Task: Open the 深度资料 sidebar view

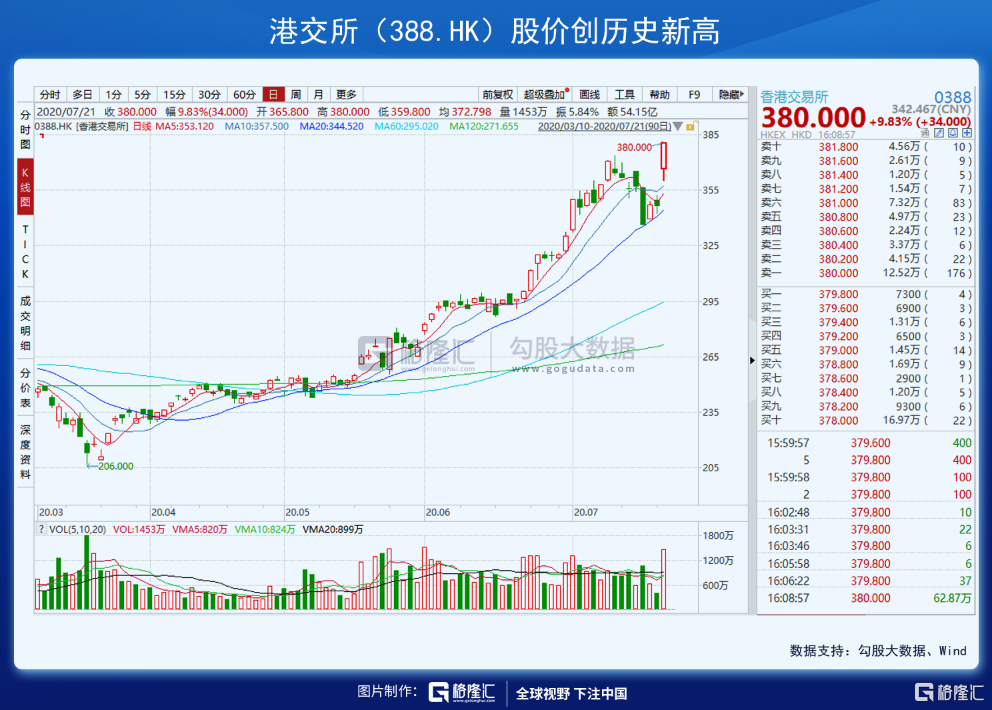Action: (25, 452)
